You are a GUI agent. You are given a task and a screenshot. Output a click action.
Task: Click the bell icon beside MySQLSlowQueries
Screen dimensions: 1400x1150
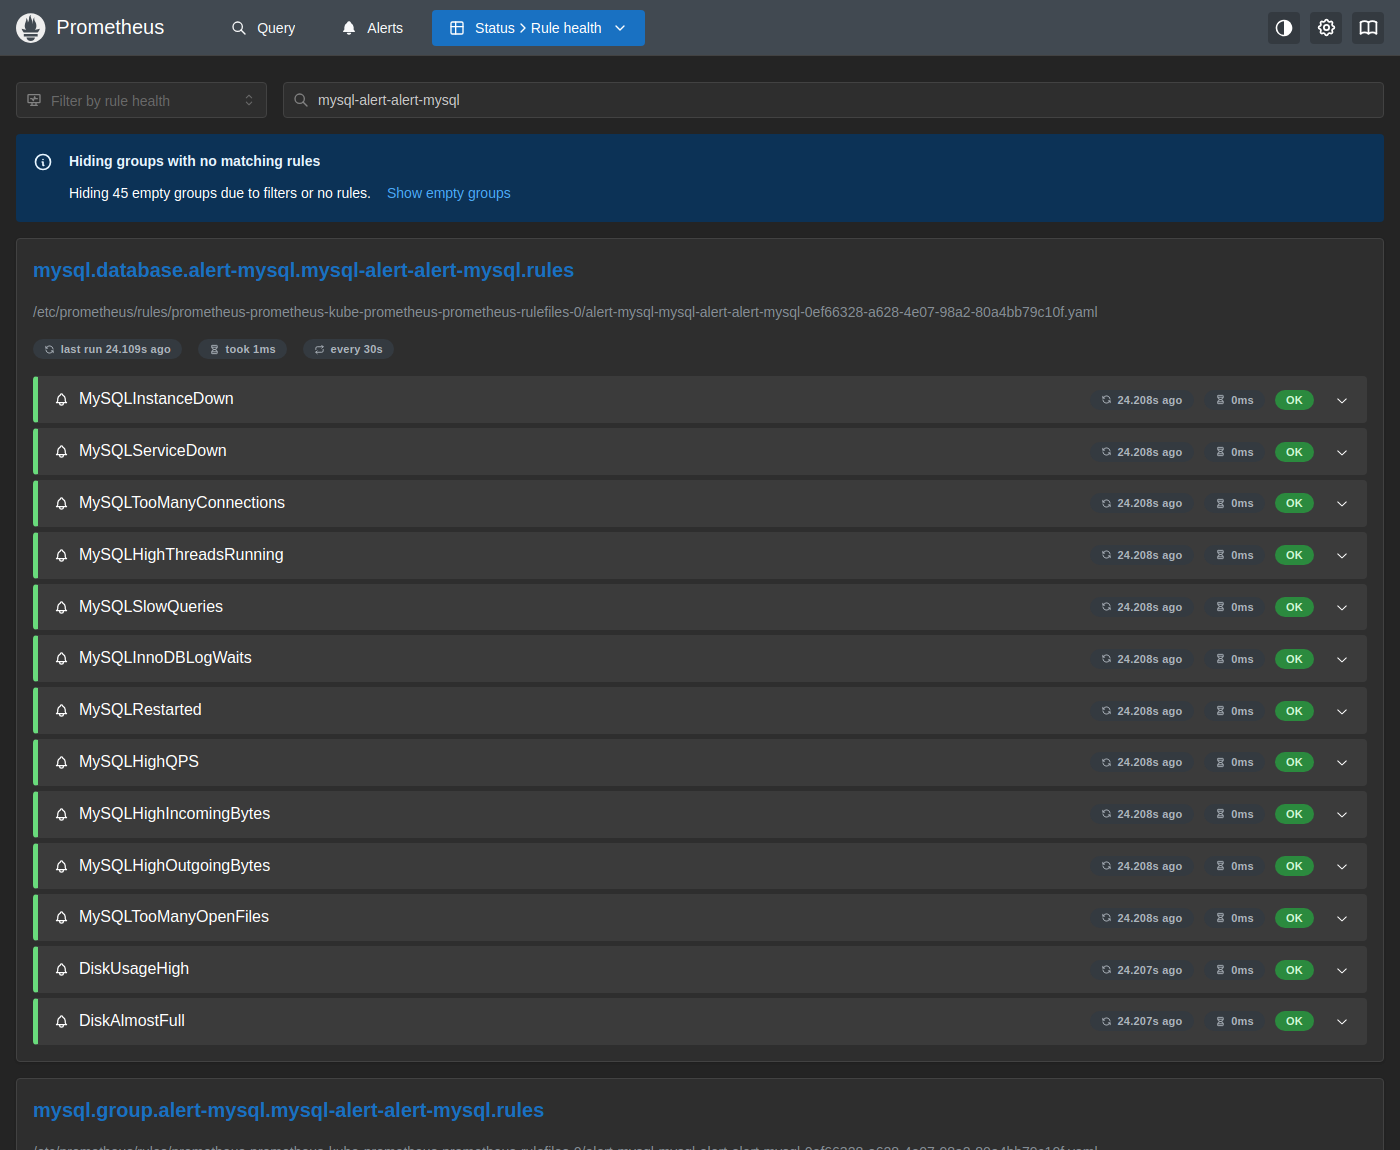[61, 607]
